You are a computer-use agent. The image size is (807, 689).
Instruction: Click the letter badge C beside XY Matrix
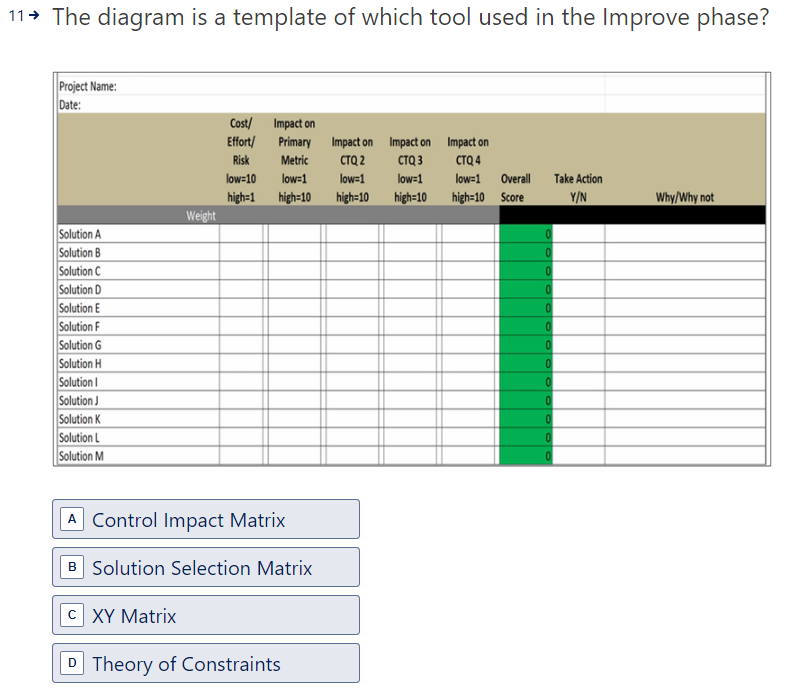71,615
